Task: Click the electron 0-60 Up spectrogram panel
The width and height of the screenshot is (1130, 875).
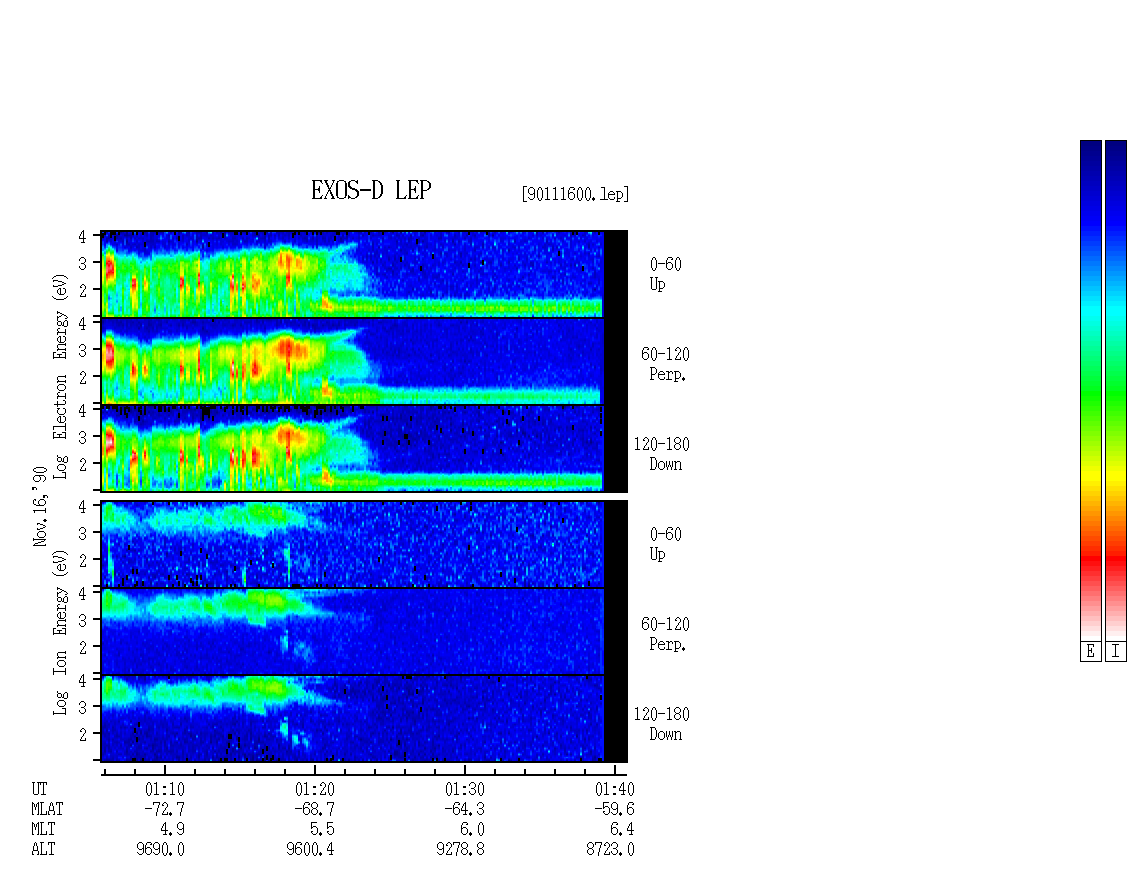Action: [364, 274]
